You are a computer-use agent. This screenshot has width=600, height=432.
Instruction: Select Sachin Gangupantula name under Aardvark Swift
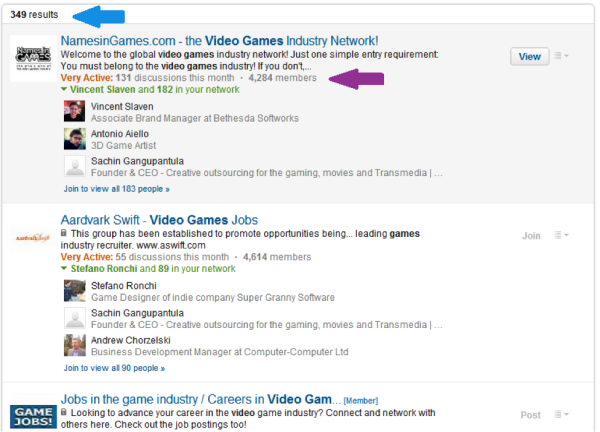pos(137,313)
